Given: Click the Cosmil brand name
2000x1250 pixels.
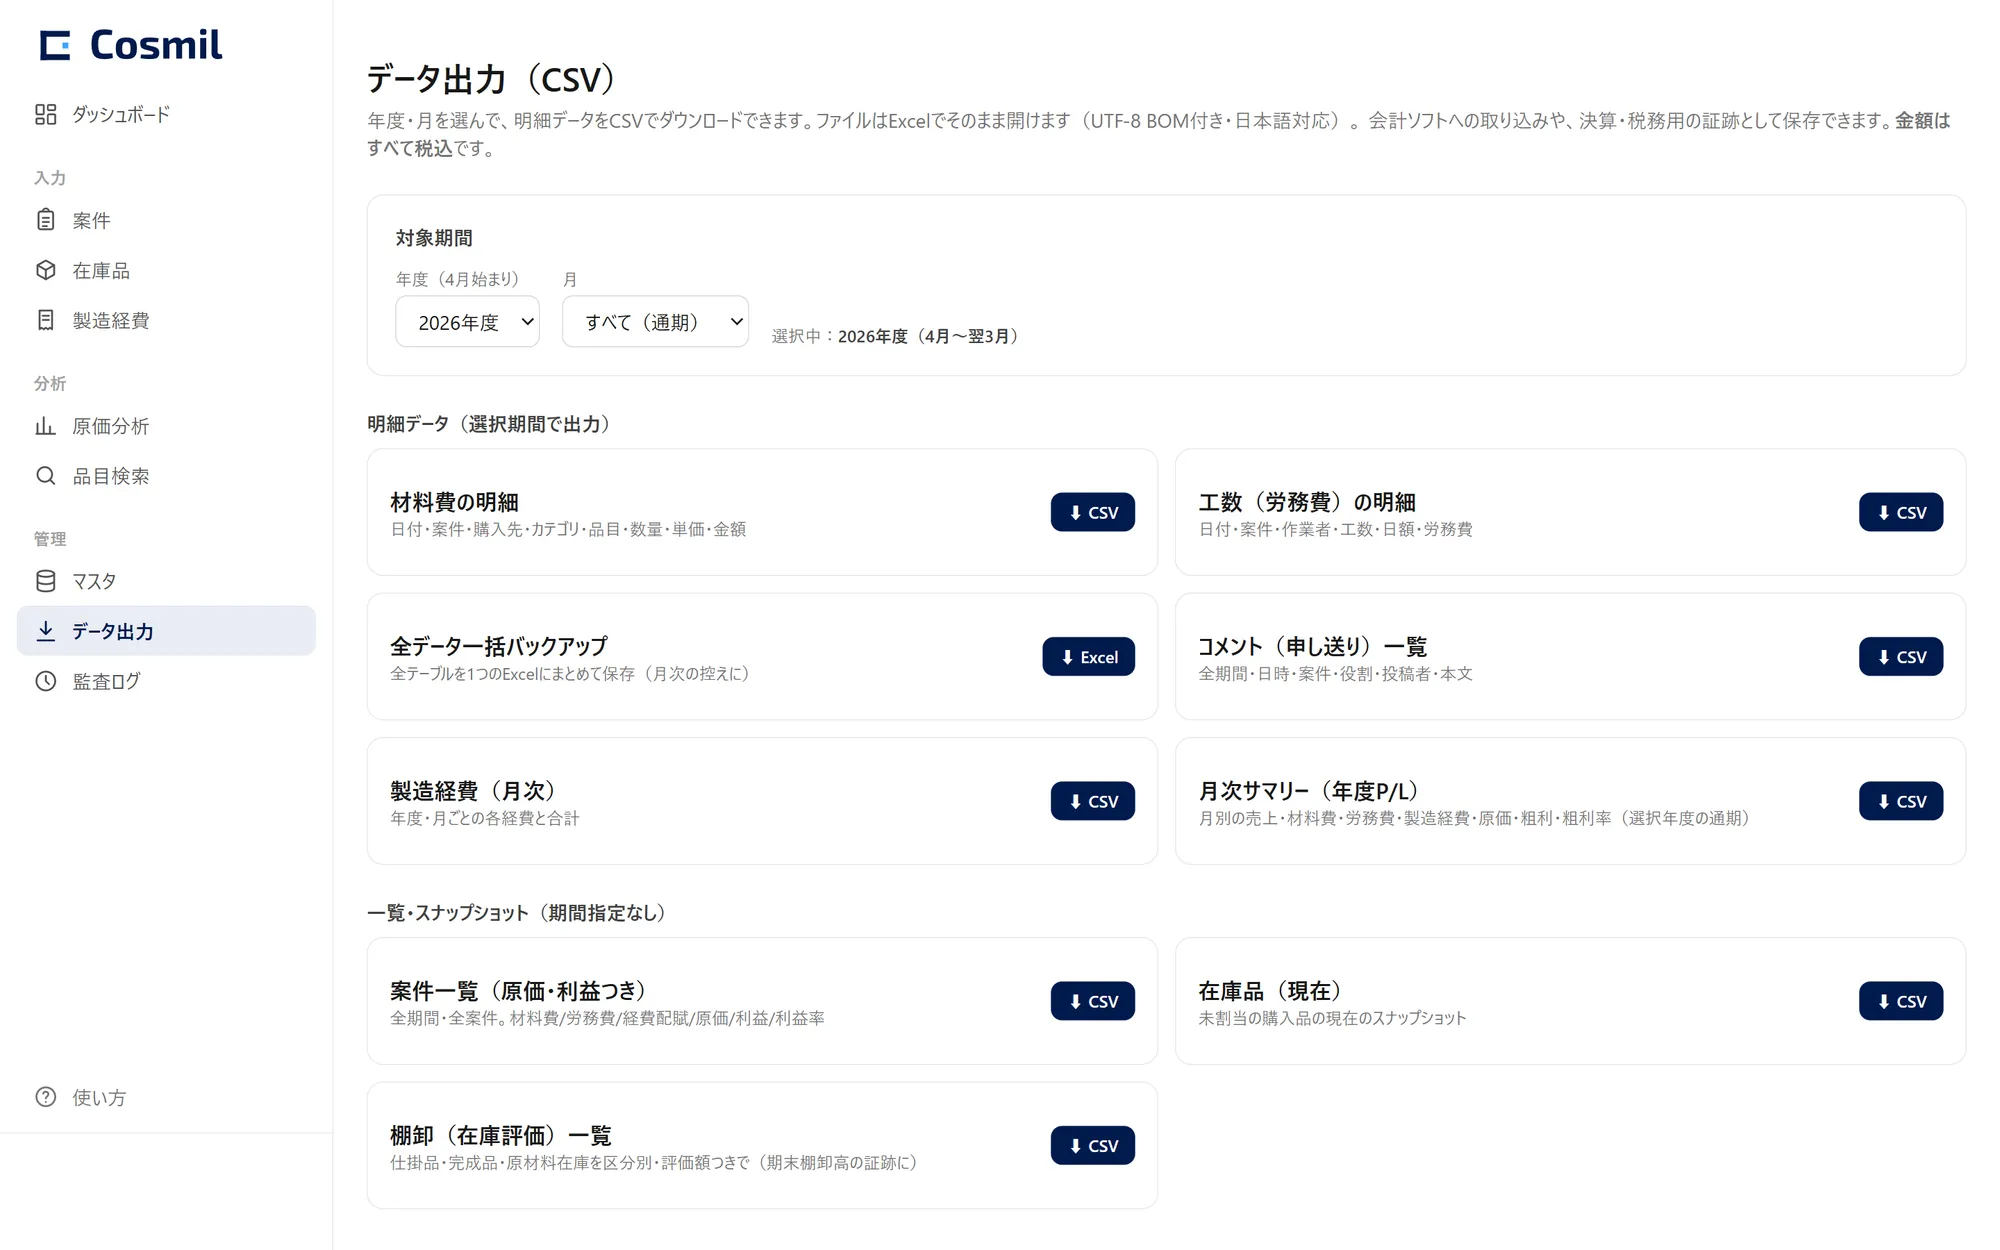Looking at the screenshot, I should click(156, 45).
